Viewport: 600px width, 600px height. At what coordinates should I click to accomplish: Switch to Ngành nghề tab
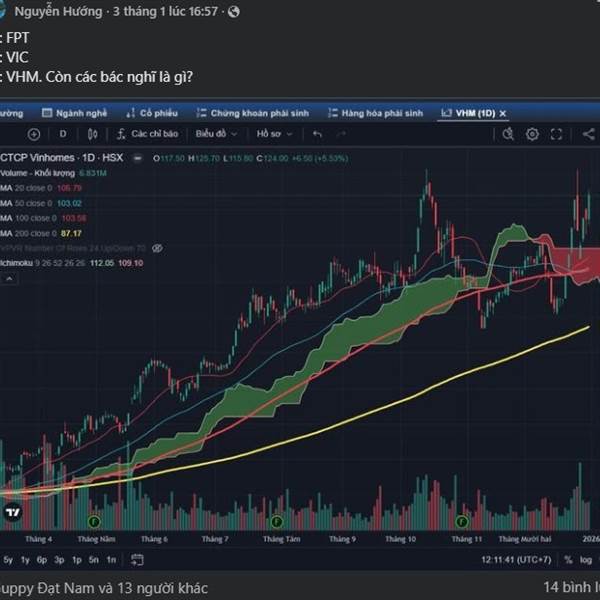[x=75, y=113]
